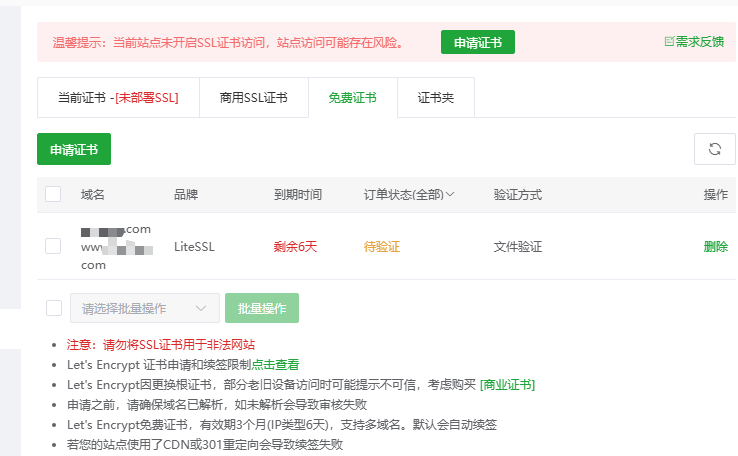
Task: Click 申请证书 button in the warning banner
Action: click(x=478, y=42)
